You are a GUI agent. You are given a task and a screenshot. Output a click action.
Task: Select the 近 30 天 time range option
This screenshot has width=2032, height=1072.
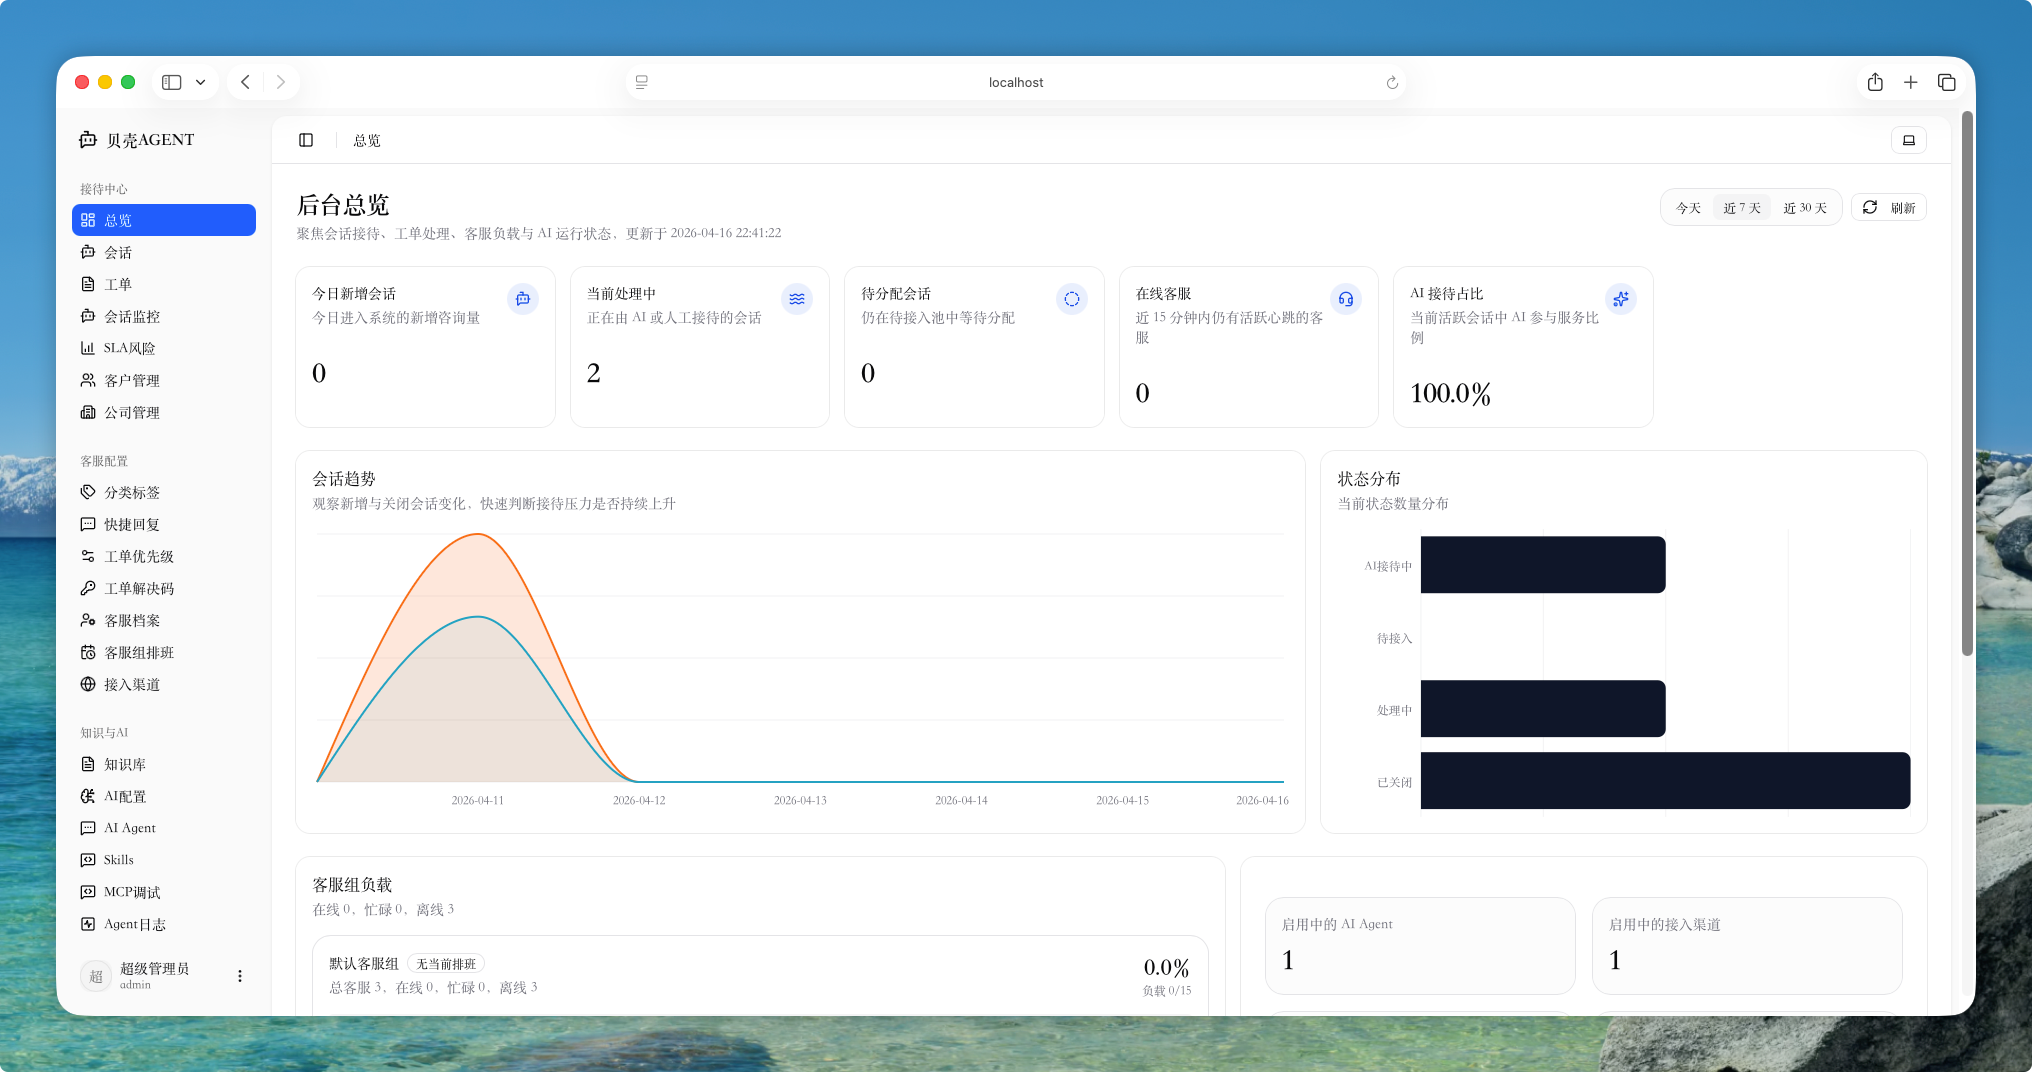tap(1805, 208)
